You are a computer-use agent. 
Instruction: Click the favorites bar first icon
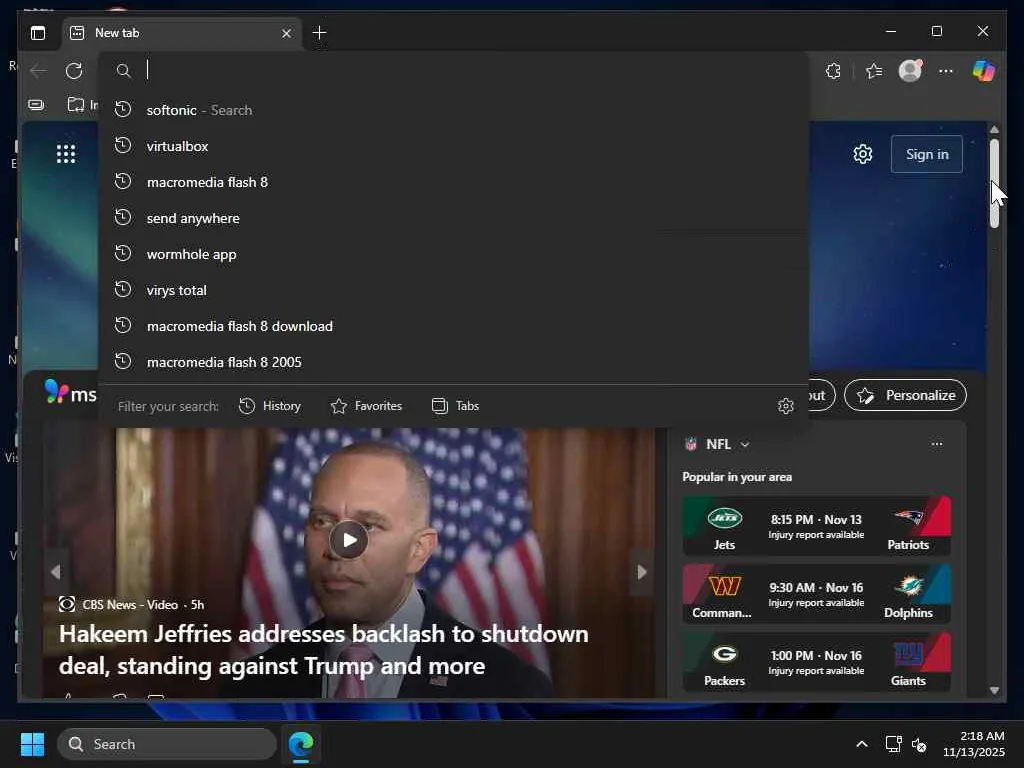tap(37, 104)
